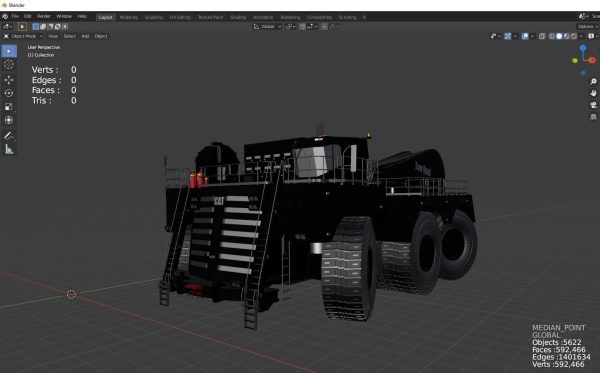
Task: Toggle viewport overlays
Action: 525,36
